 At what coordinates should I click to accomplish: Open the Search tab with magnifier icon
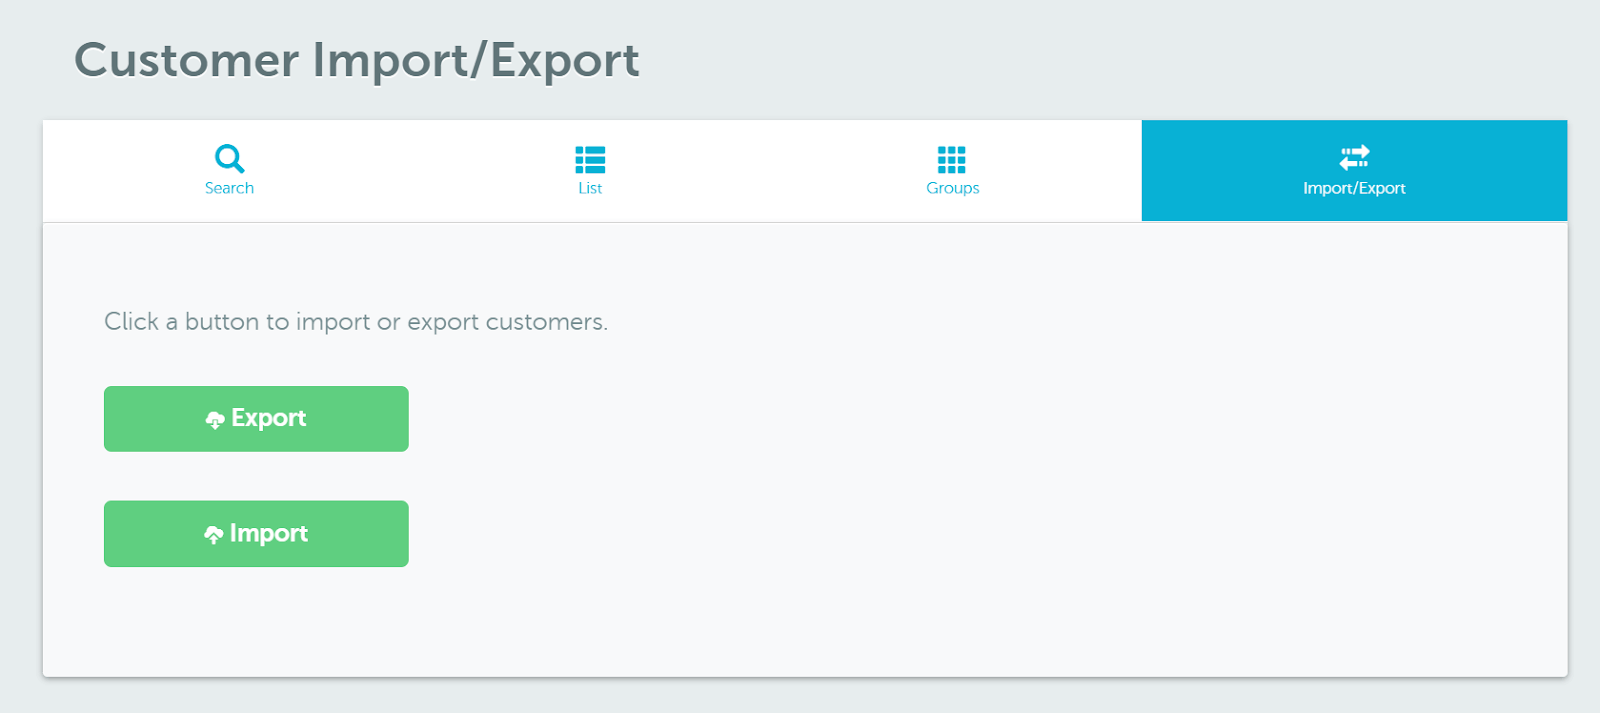(x=229, y=171)
